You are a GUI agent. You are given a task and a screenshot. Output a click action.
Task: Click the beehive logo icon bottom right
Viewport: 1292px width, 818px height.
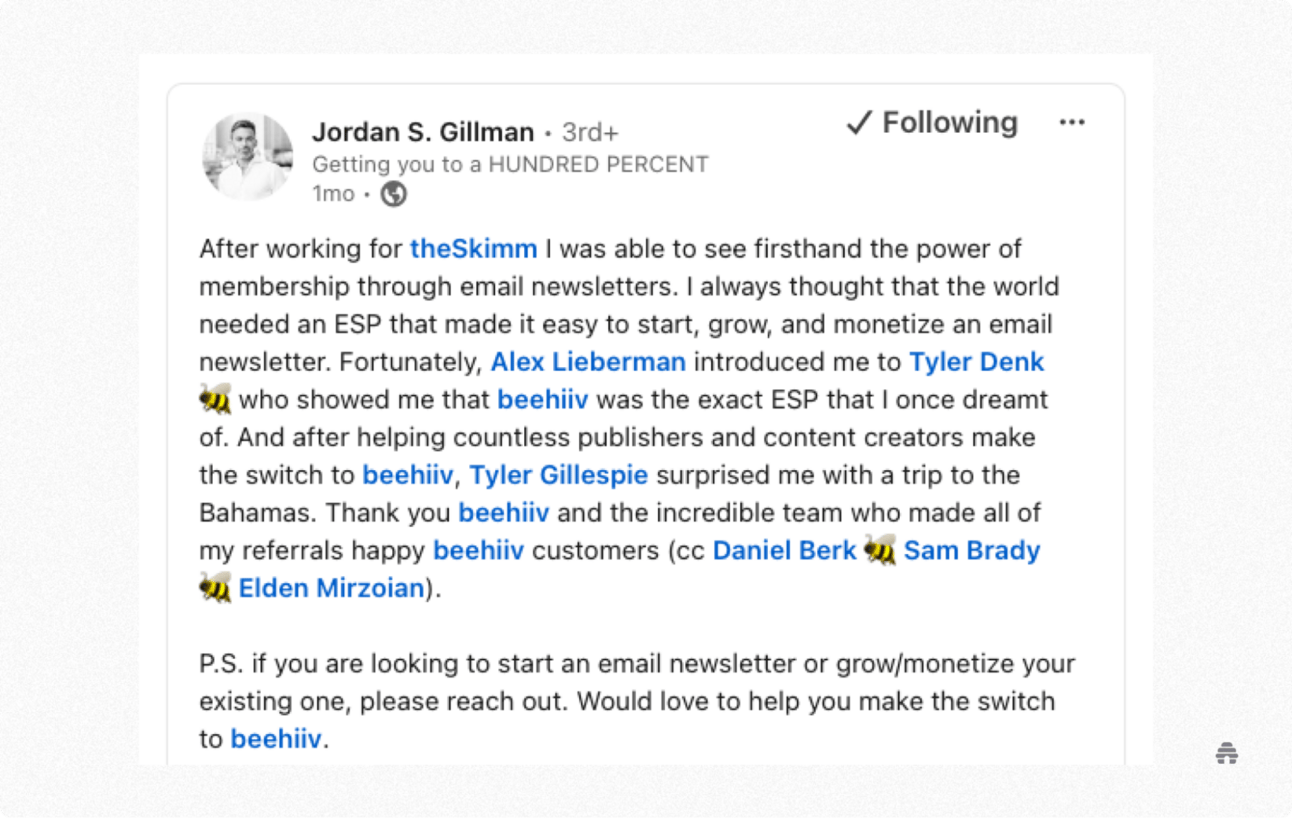(1227, 754)
